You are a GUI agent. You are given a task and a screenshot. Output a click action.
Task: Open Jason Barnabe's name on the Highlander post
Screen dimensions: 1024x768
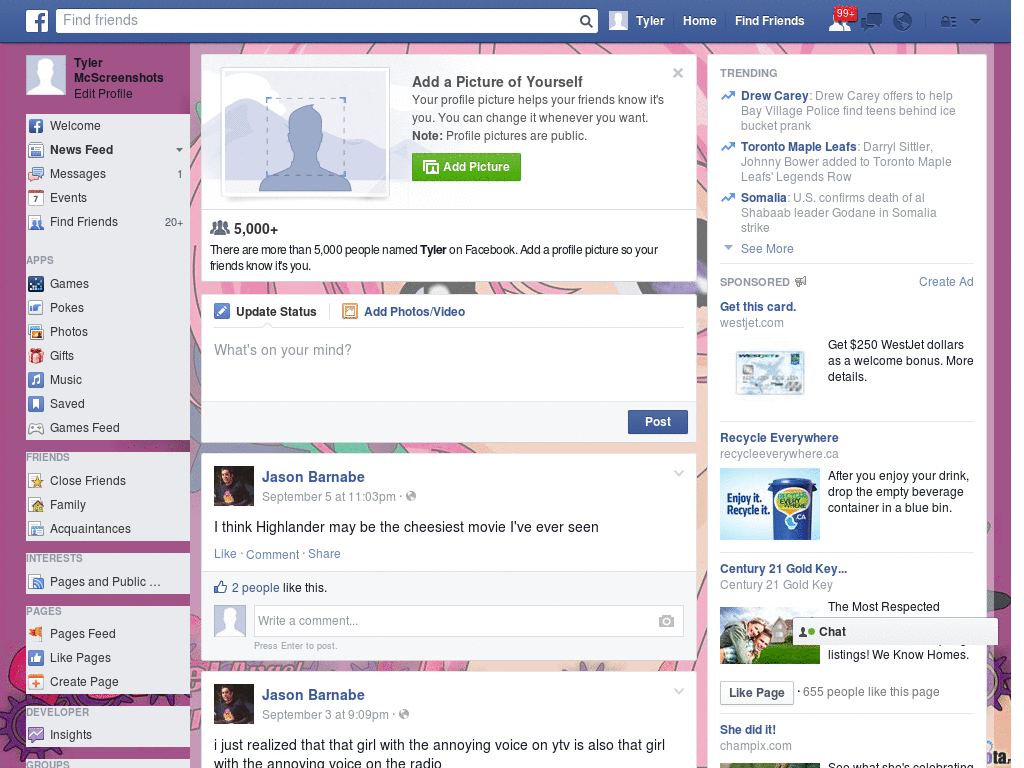coord(313,477)
